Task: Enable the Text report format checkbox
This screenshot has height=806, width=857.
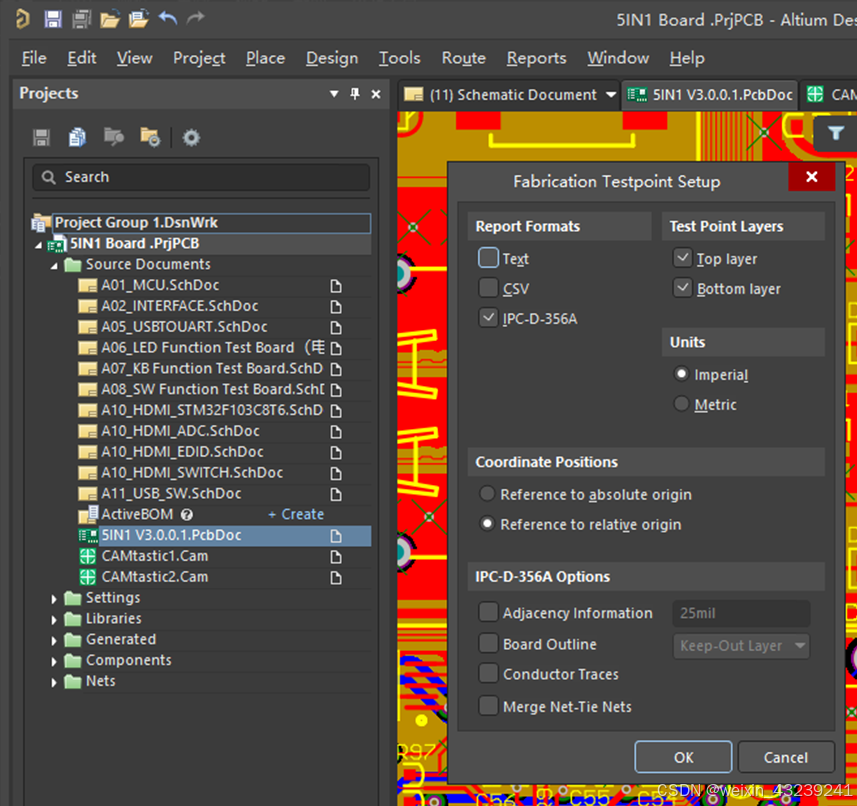Action: click(x=488, y=257)
